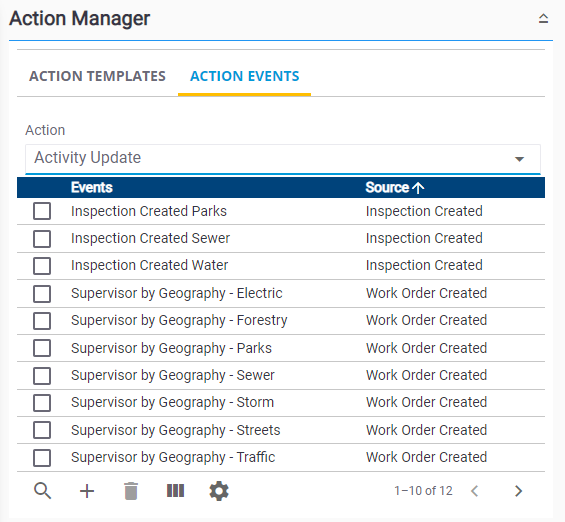Screen dimensions: 565x522
Task: Click Supervisor by Geography - Sewer text
Action: coord(173,375)
